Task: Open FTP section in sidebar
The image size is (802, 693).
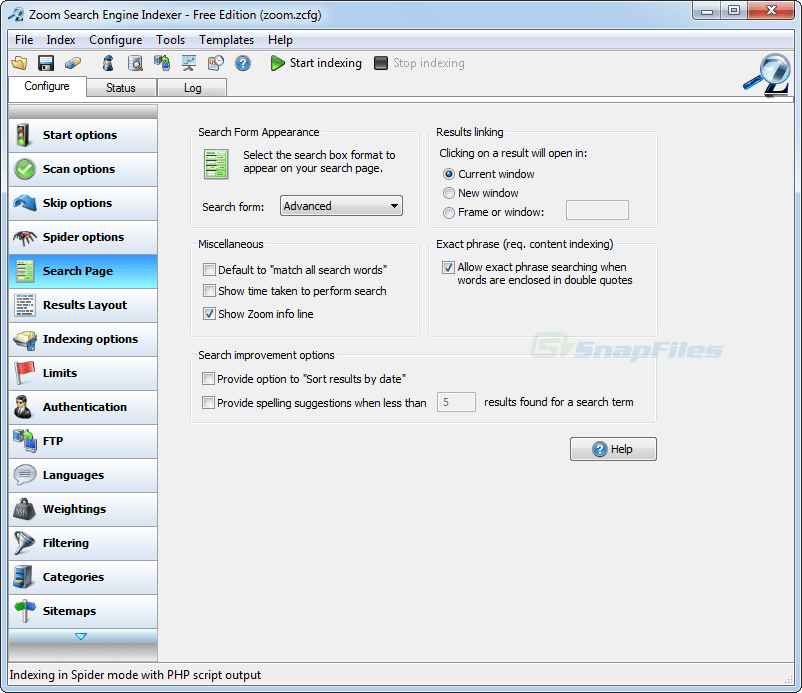Action: [x=83, y=442]
